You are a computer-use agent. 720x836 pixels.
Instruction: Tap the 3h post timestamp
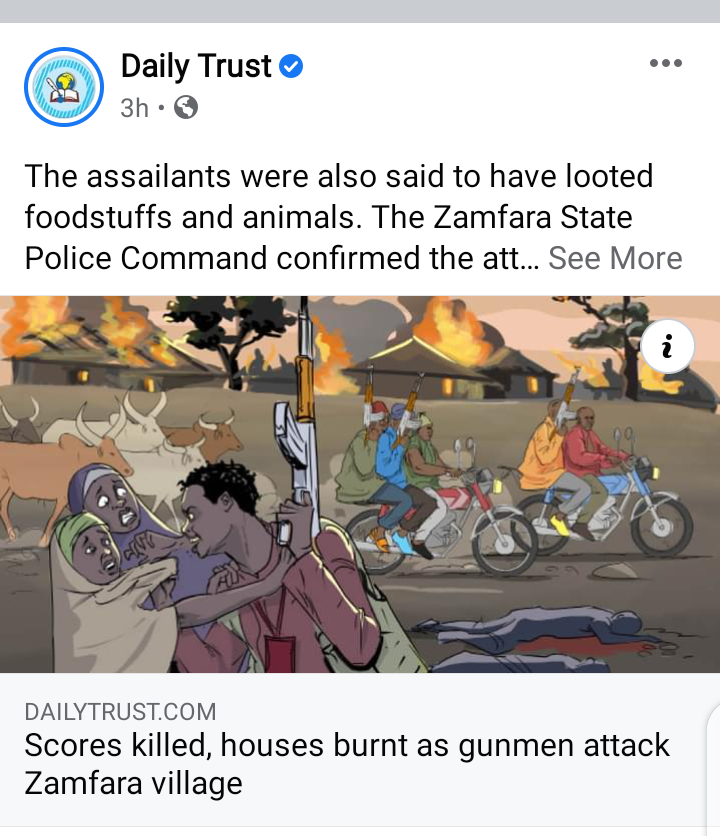pos(134,108)
